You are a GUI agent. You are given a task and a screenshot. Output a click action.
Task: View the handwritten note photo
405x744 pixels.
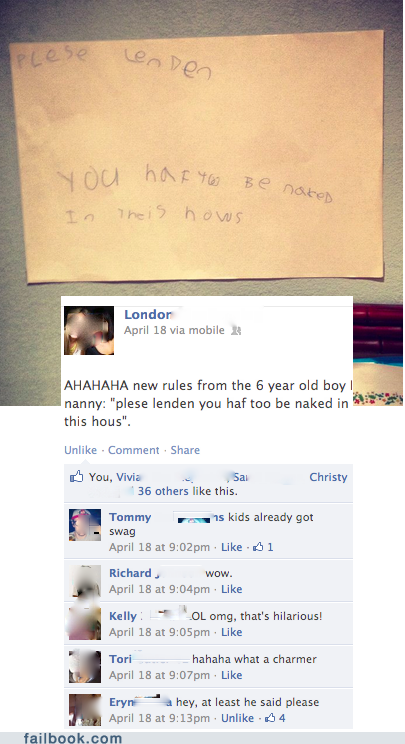197,157
